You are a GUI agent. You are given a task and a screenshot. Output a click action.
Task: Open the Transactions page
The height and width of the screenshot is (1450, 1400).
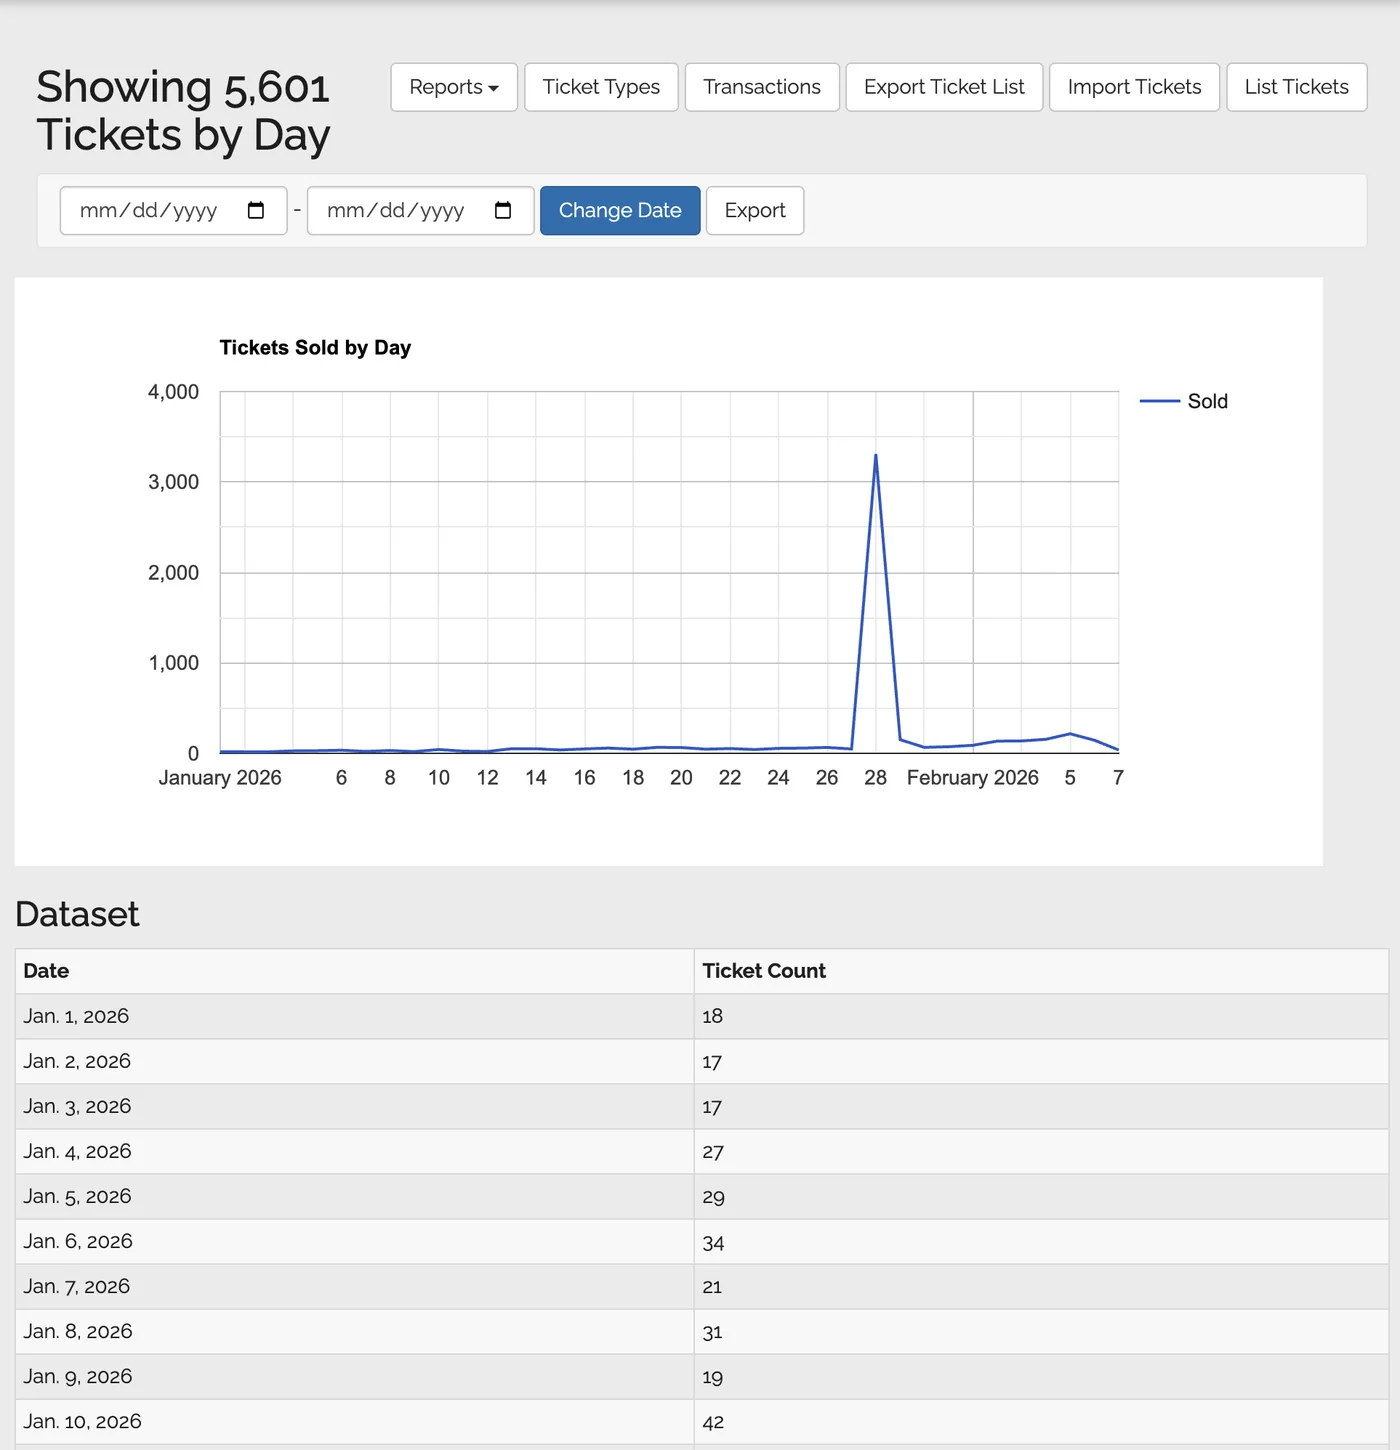coord(762,87)
